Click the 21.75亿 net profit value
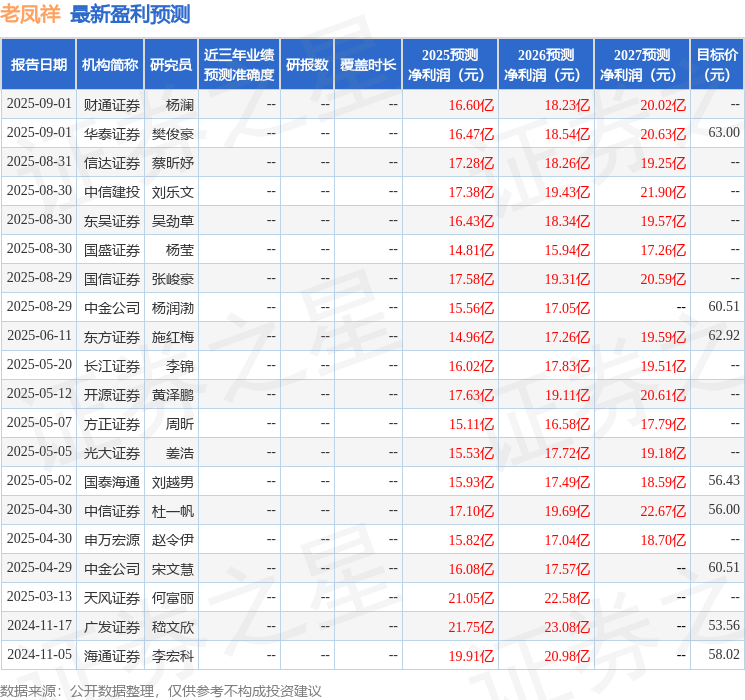This screenshot has width=745, height=700. tap(471, 626)
